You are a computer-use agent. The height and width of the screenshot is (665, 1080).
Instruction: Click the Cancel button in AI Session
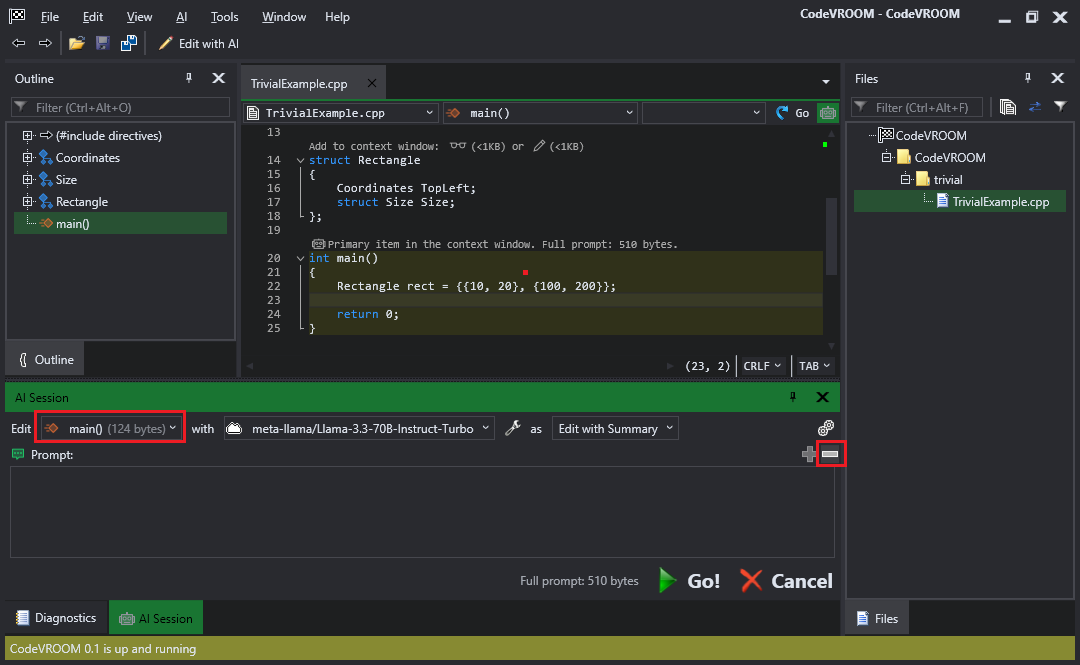787,581
